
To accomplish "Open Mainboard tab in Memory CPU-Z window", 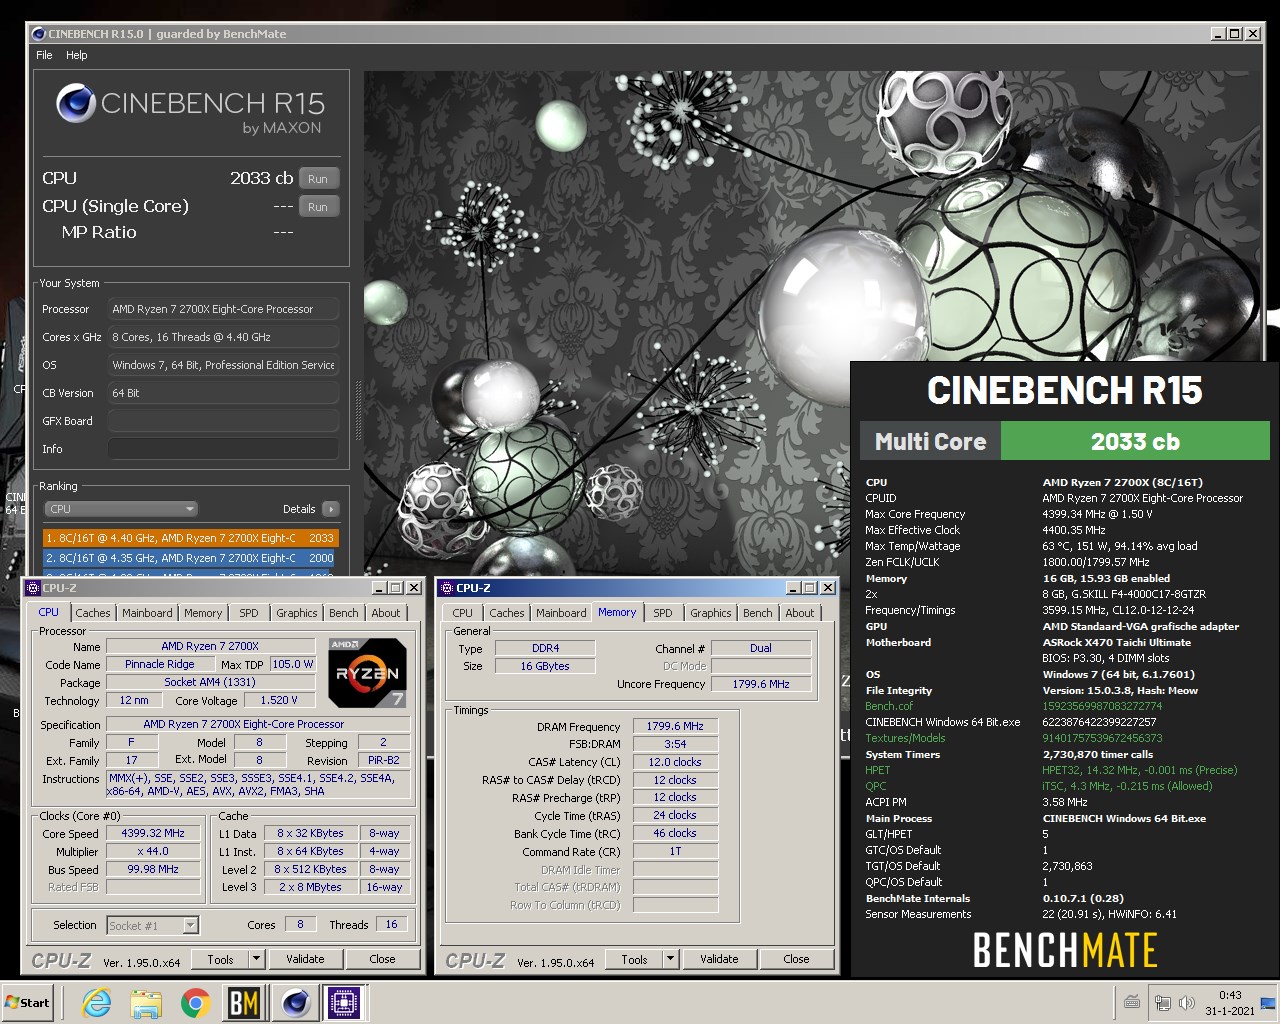I will 561,613.
